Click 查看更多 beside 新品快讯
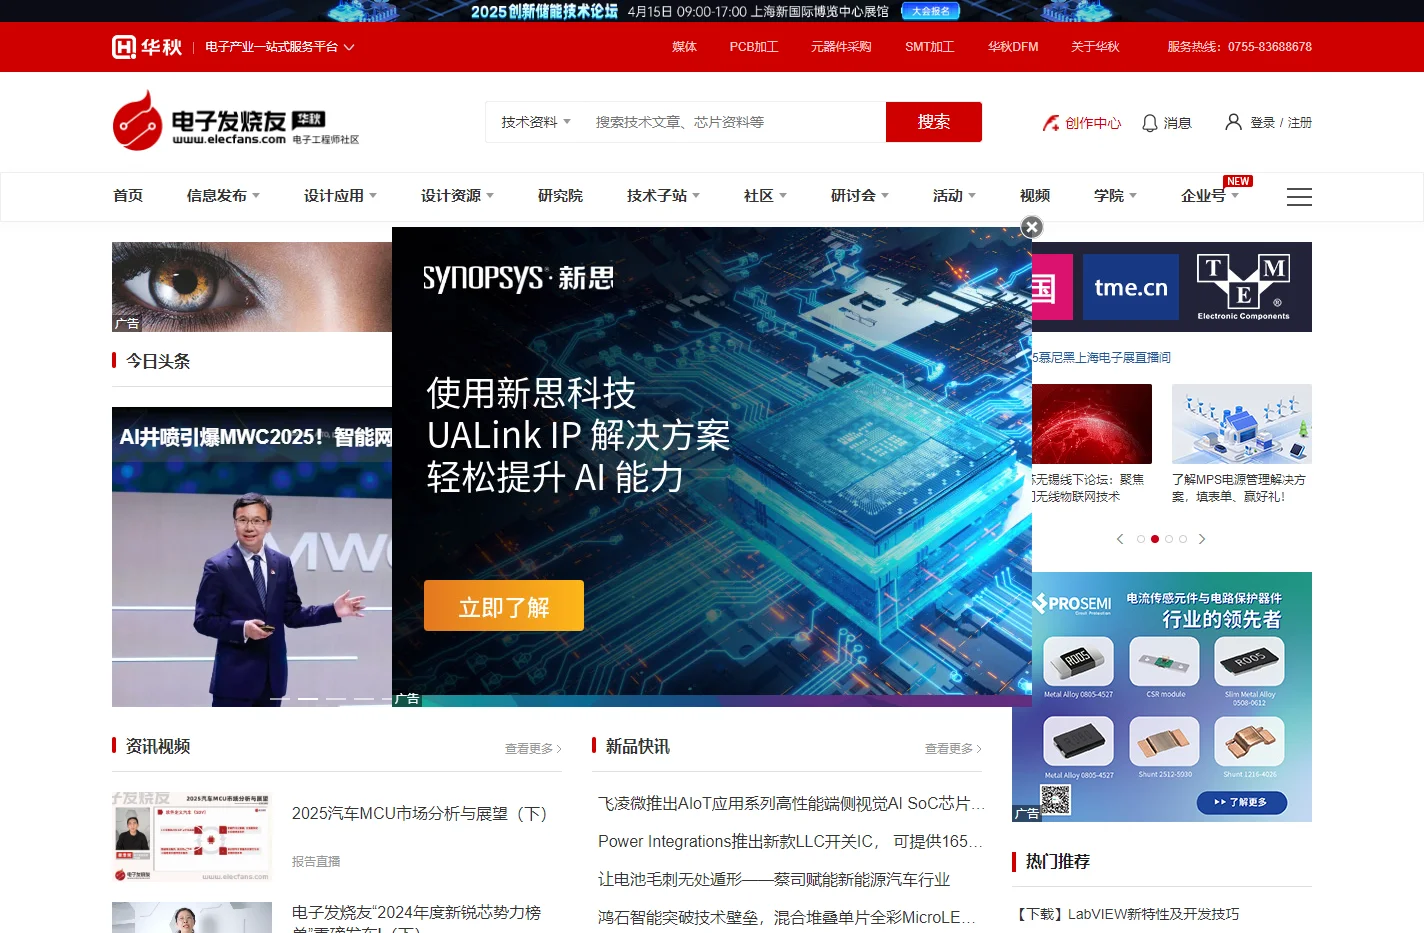 coord(953,749)
